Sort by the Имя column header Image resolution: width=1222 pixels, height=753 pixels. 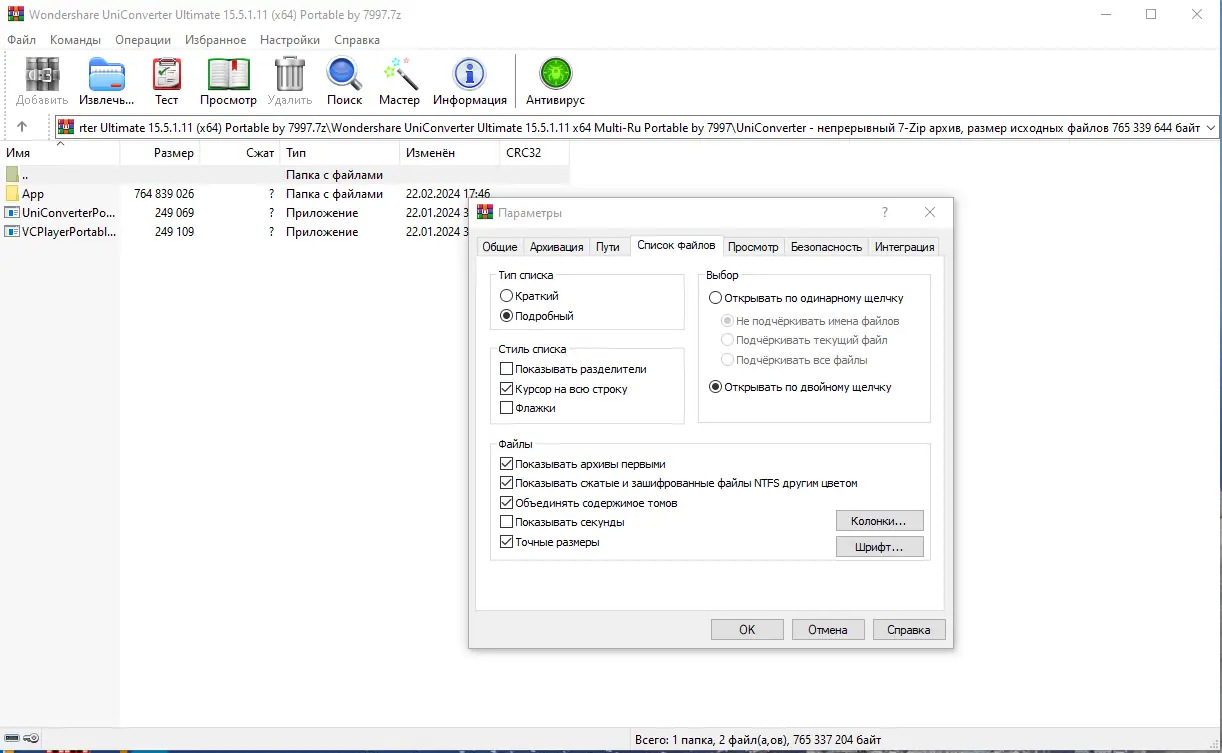[60, 153]
